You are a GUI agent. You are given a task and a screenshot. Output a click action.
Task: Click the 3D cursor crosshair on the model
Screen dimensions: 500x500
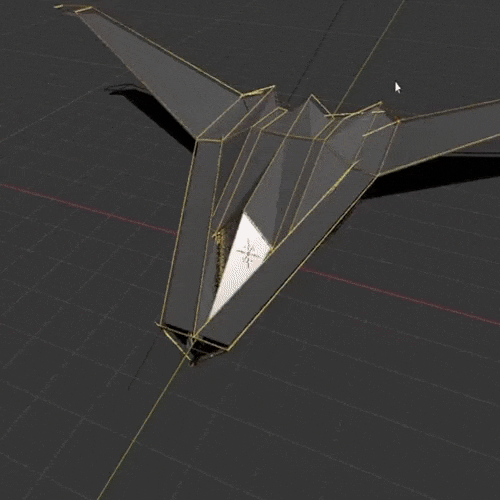point(248,254)
